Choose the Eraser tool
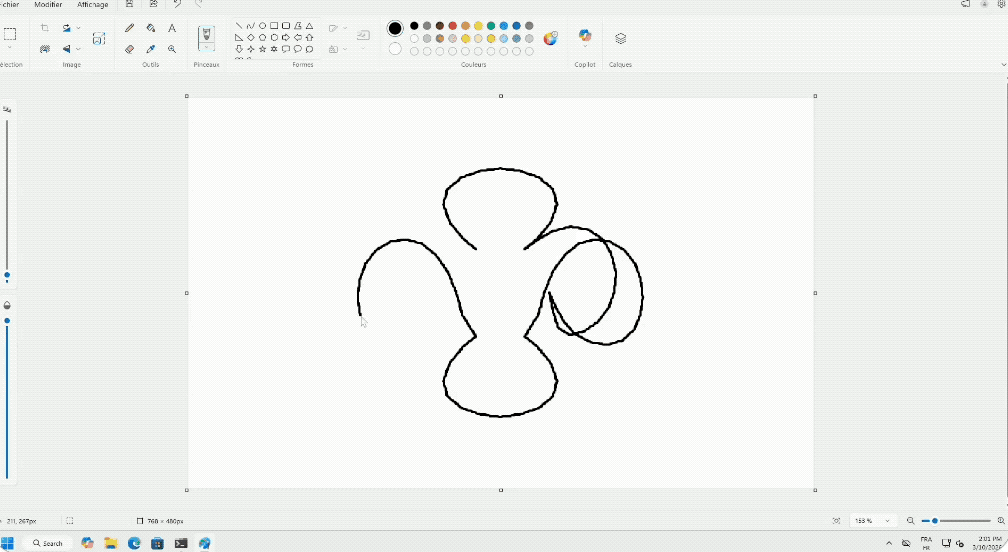 tap(129, 49)
